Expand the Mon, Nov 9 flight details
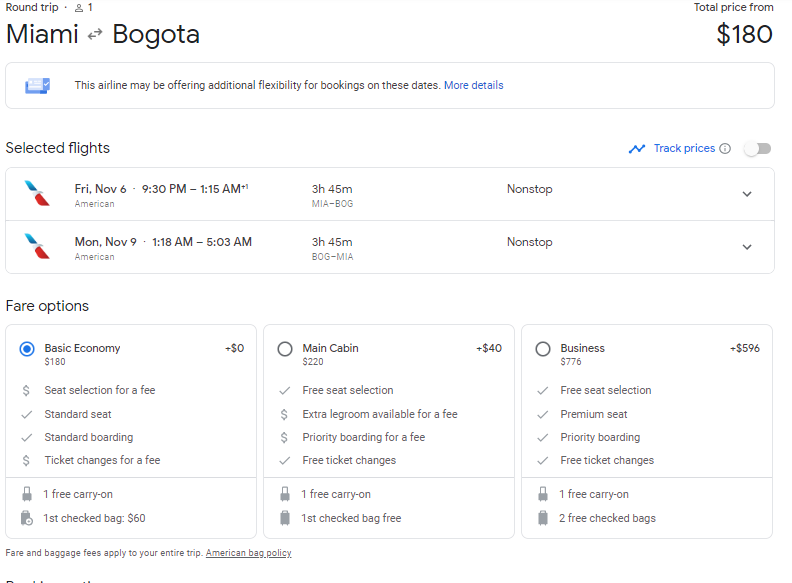 tap(746, 247)
